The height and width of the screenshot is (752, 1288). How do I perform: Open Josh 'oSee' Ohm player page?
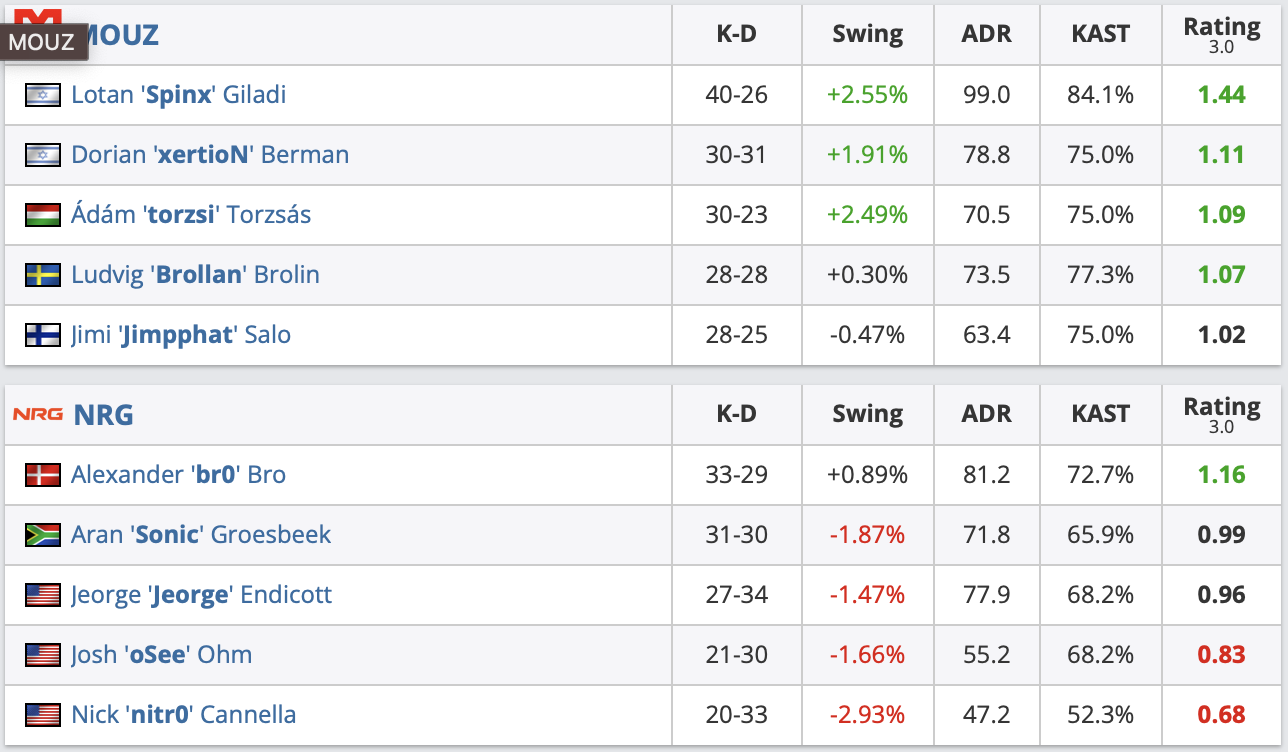pyautogui.click(x=161, y=655)
